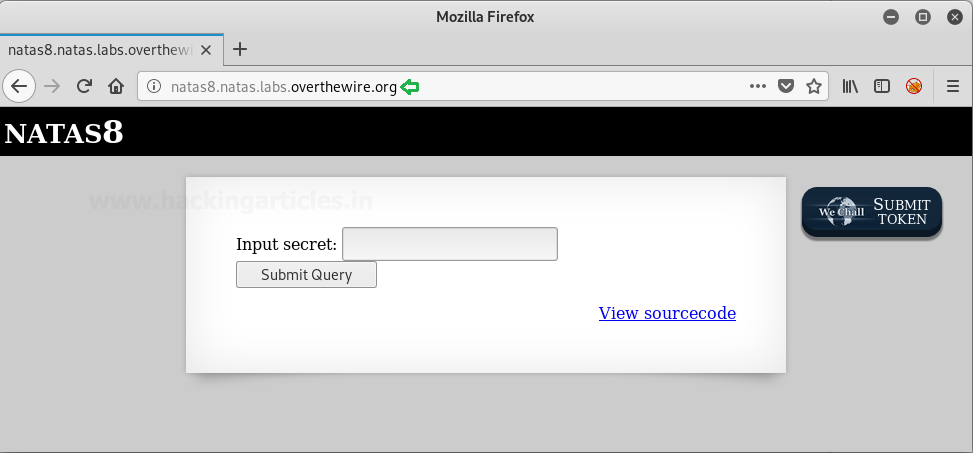Reload the current page
973x453 pixels.
click(84, 86)
